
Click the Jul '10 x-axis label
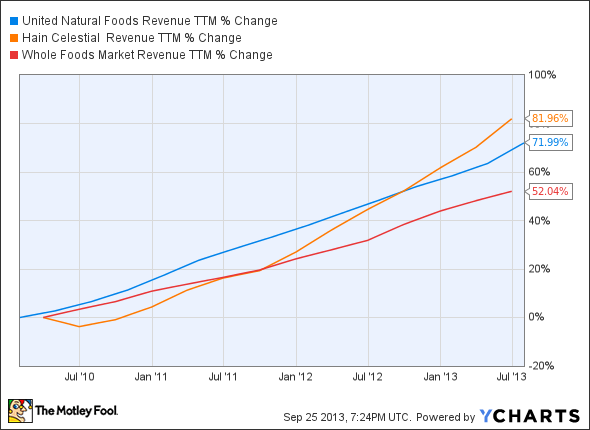79,377
